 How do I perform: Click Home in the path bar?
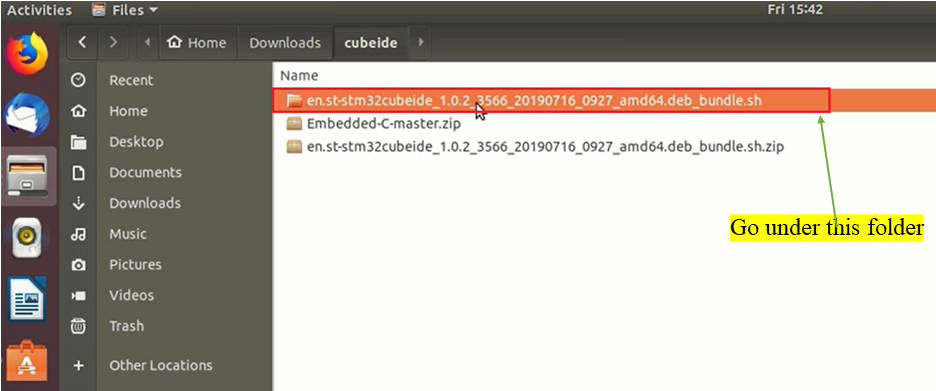198,42
